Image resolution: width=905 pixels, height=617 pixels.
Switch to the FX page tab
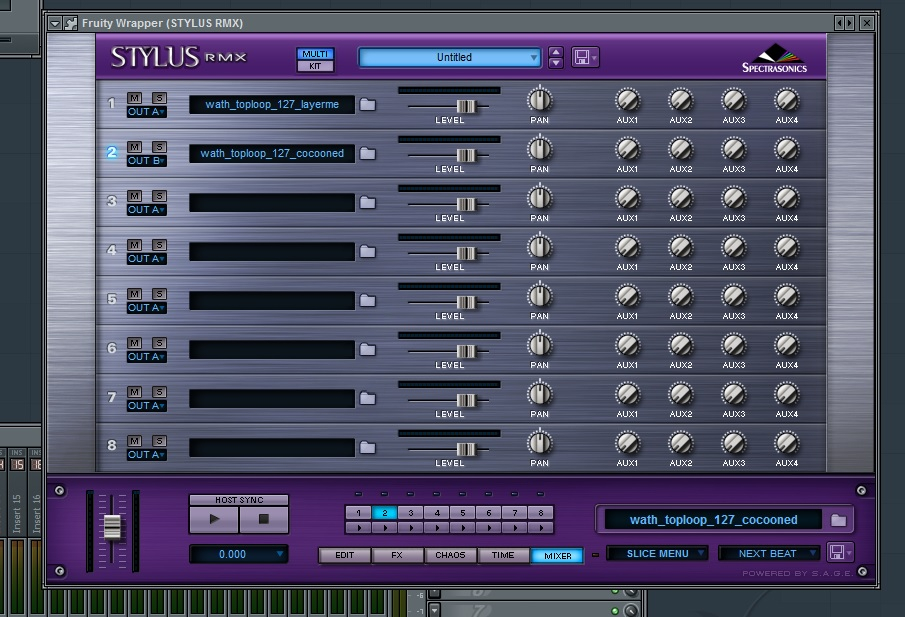tap(397, 555)
